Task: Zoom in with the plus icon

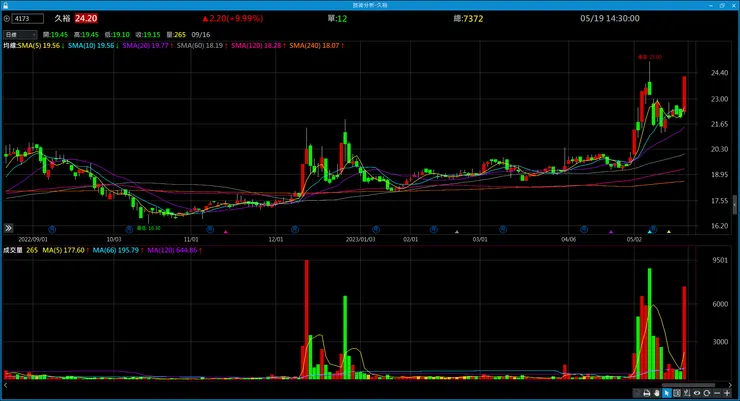Action: 727,393
